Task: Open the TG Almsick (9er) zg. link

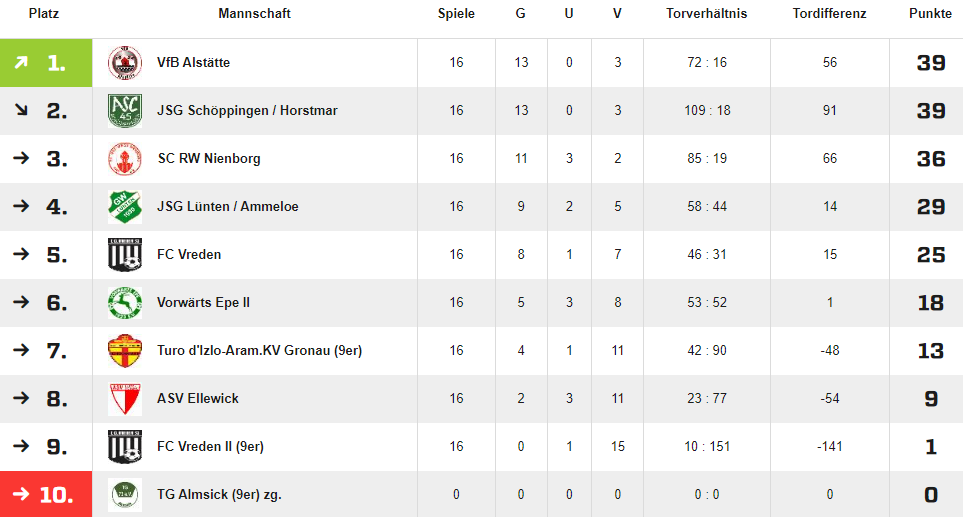Action: pos(219,494)
